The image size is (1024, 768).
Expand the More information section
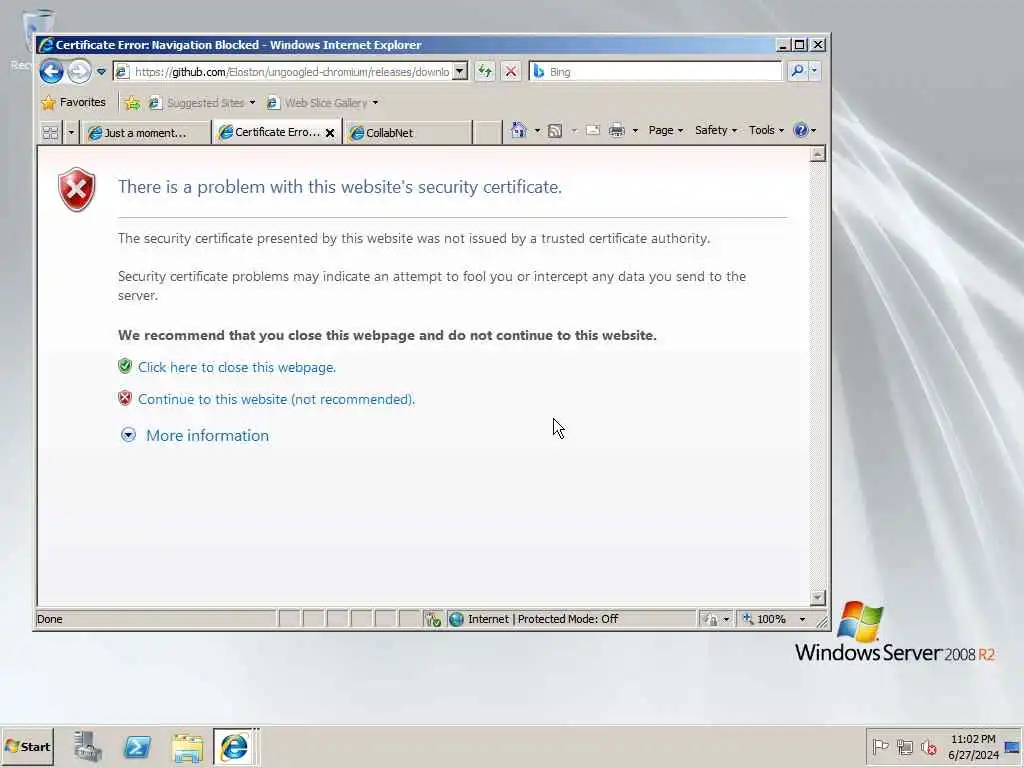tap(195, 436)
